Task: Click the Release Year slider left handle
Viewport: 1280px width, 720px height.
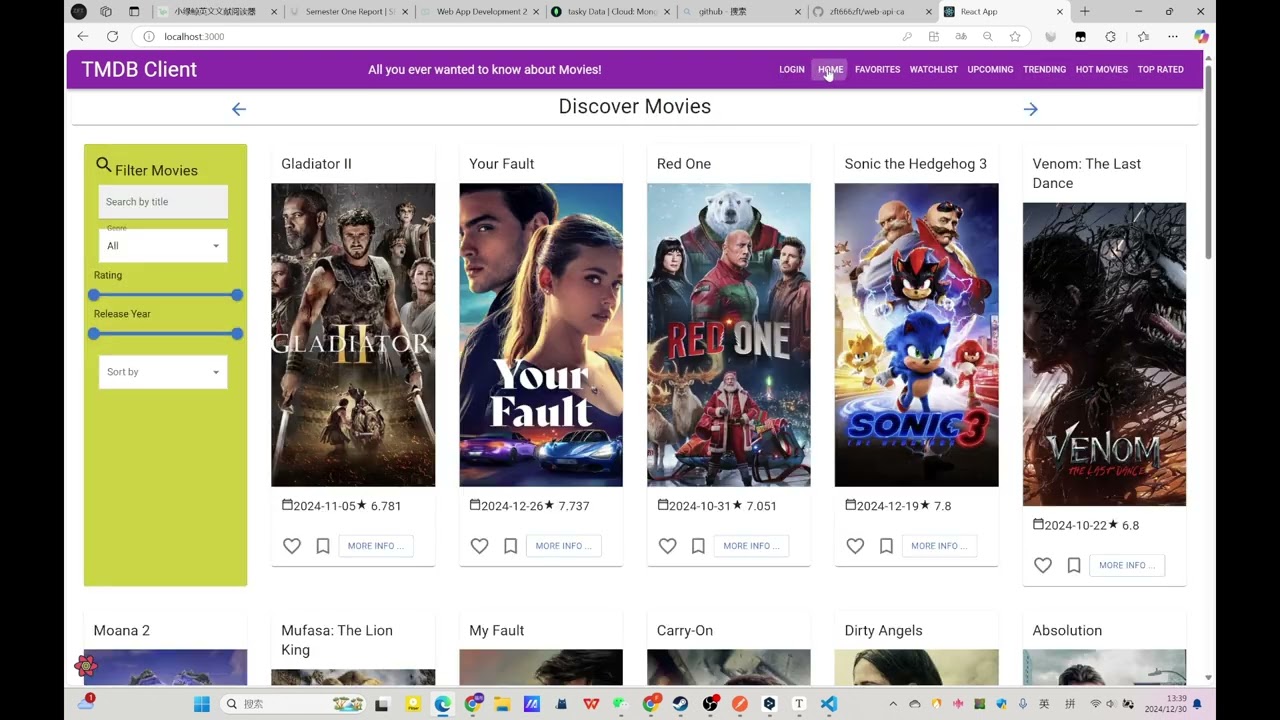Action: (x=94, y=334)
